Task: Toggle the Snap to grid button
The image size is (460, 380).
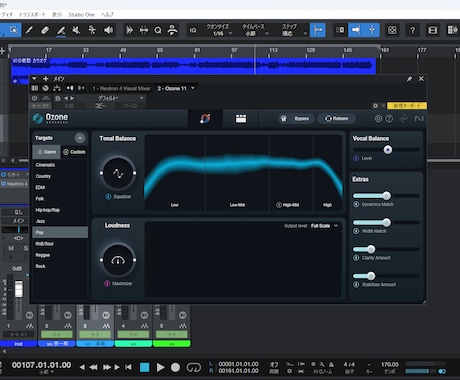Action: click(x=318, y=30)
